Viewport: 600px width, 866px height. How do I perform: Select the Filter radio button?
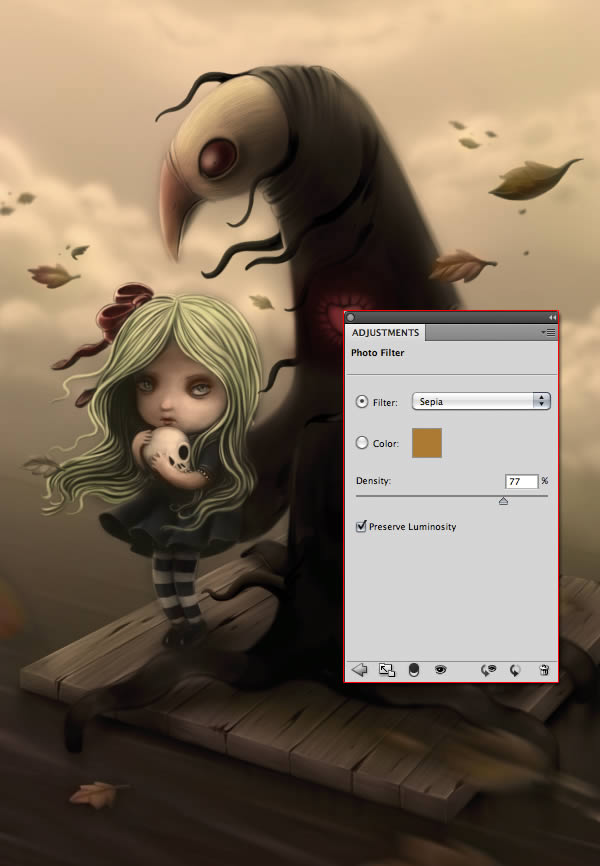coord(361,402)
